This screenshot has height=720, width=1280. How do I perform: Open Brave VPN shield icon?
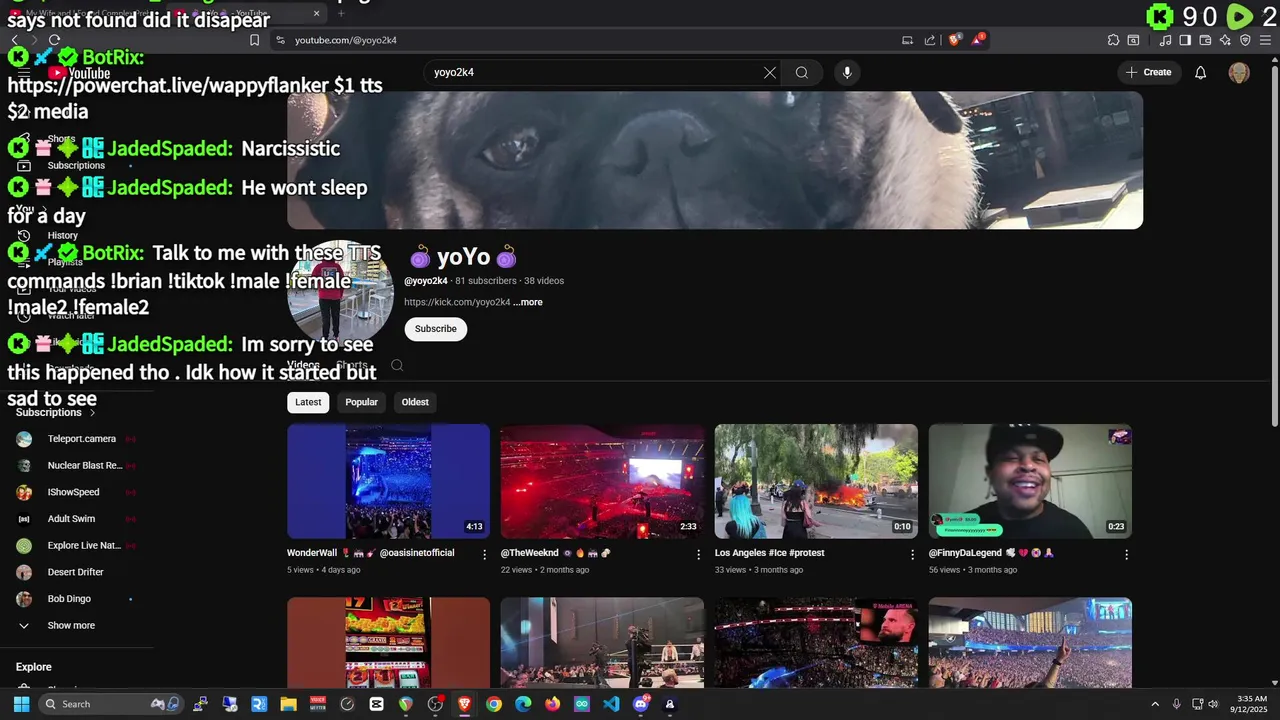pyautogui.click(x=1245, y=40)
